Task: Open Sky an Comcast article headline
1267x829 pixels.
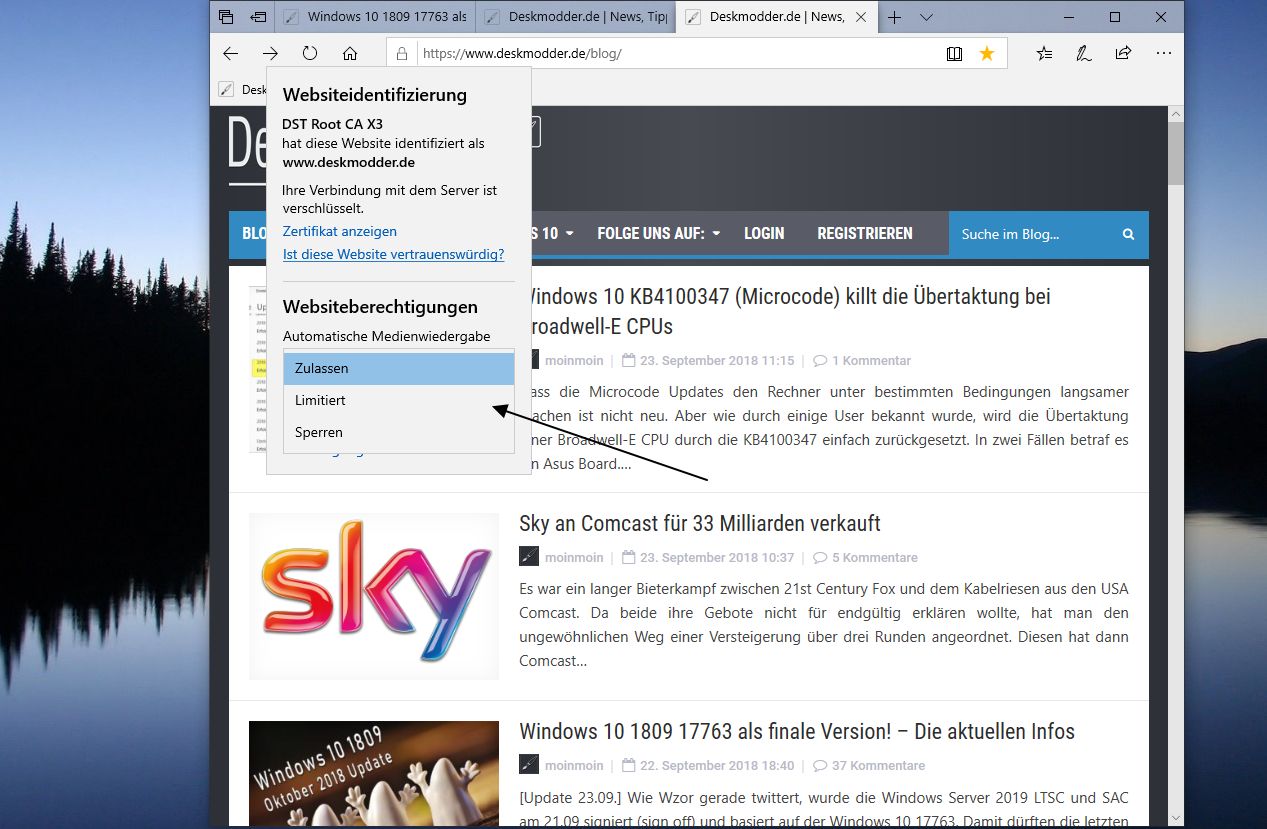Action: click(700, 523)
